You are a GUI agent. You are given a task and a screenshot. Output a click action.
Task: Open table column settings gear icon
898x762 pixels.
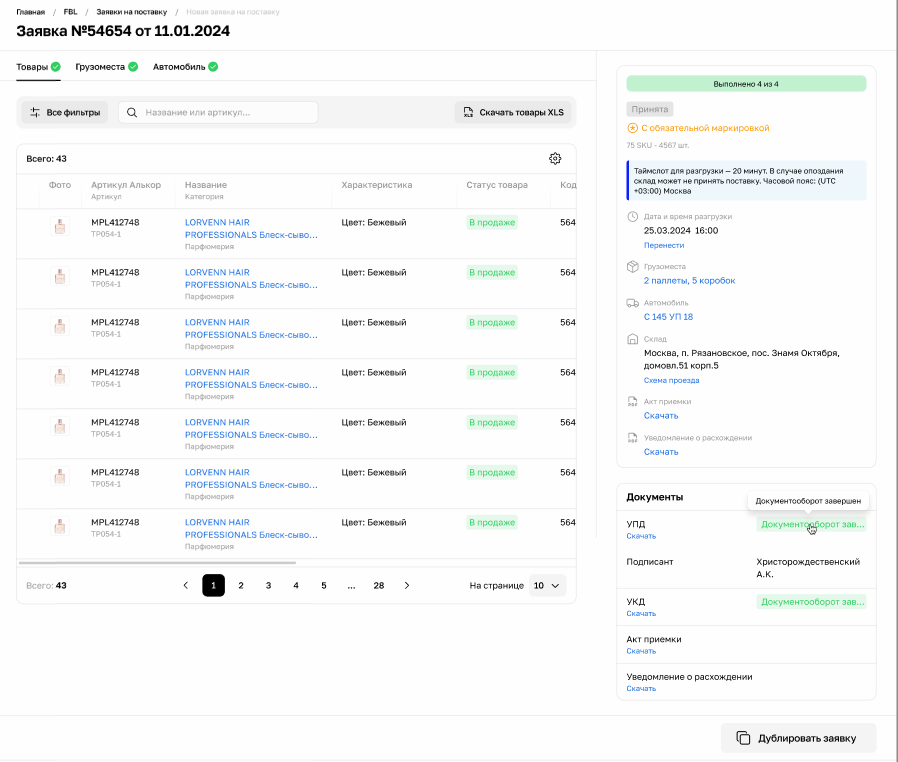[x=555, y=159]
